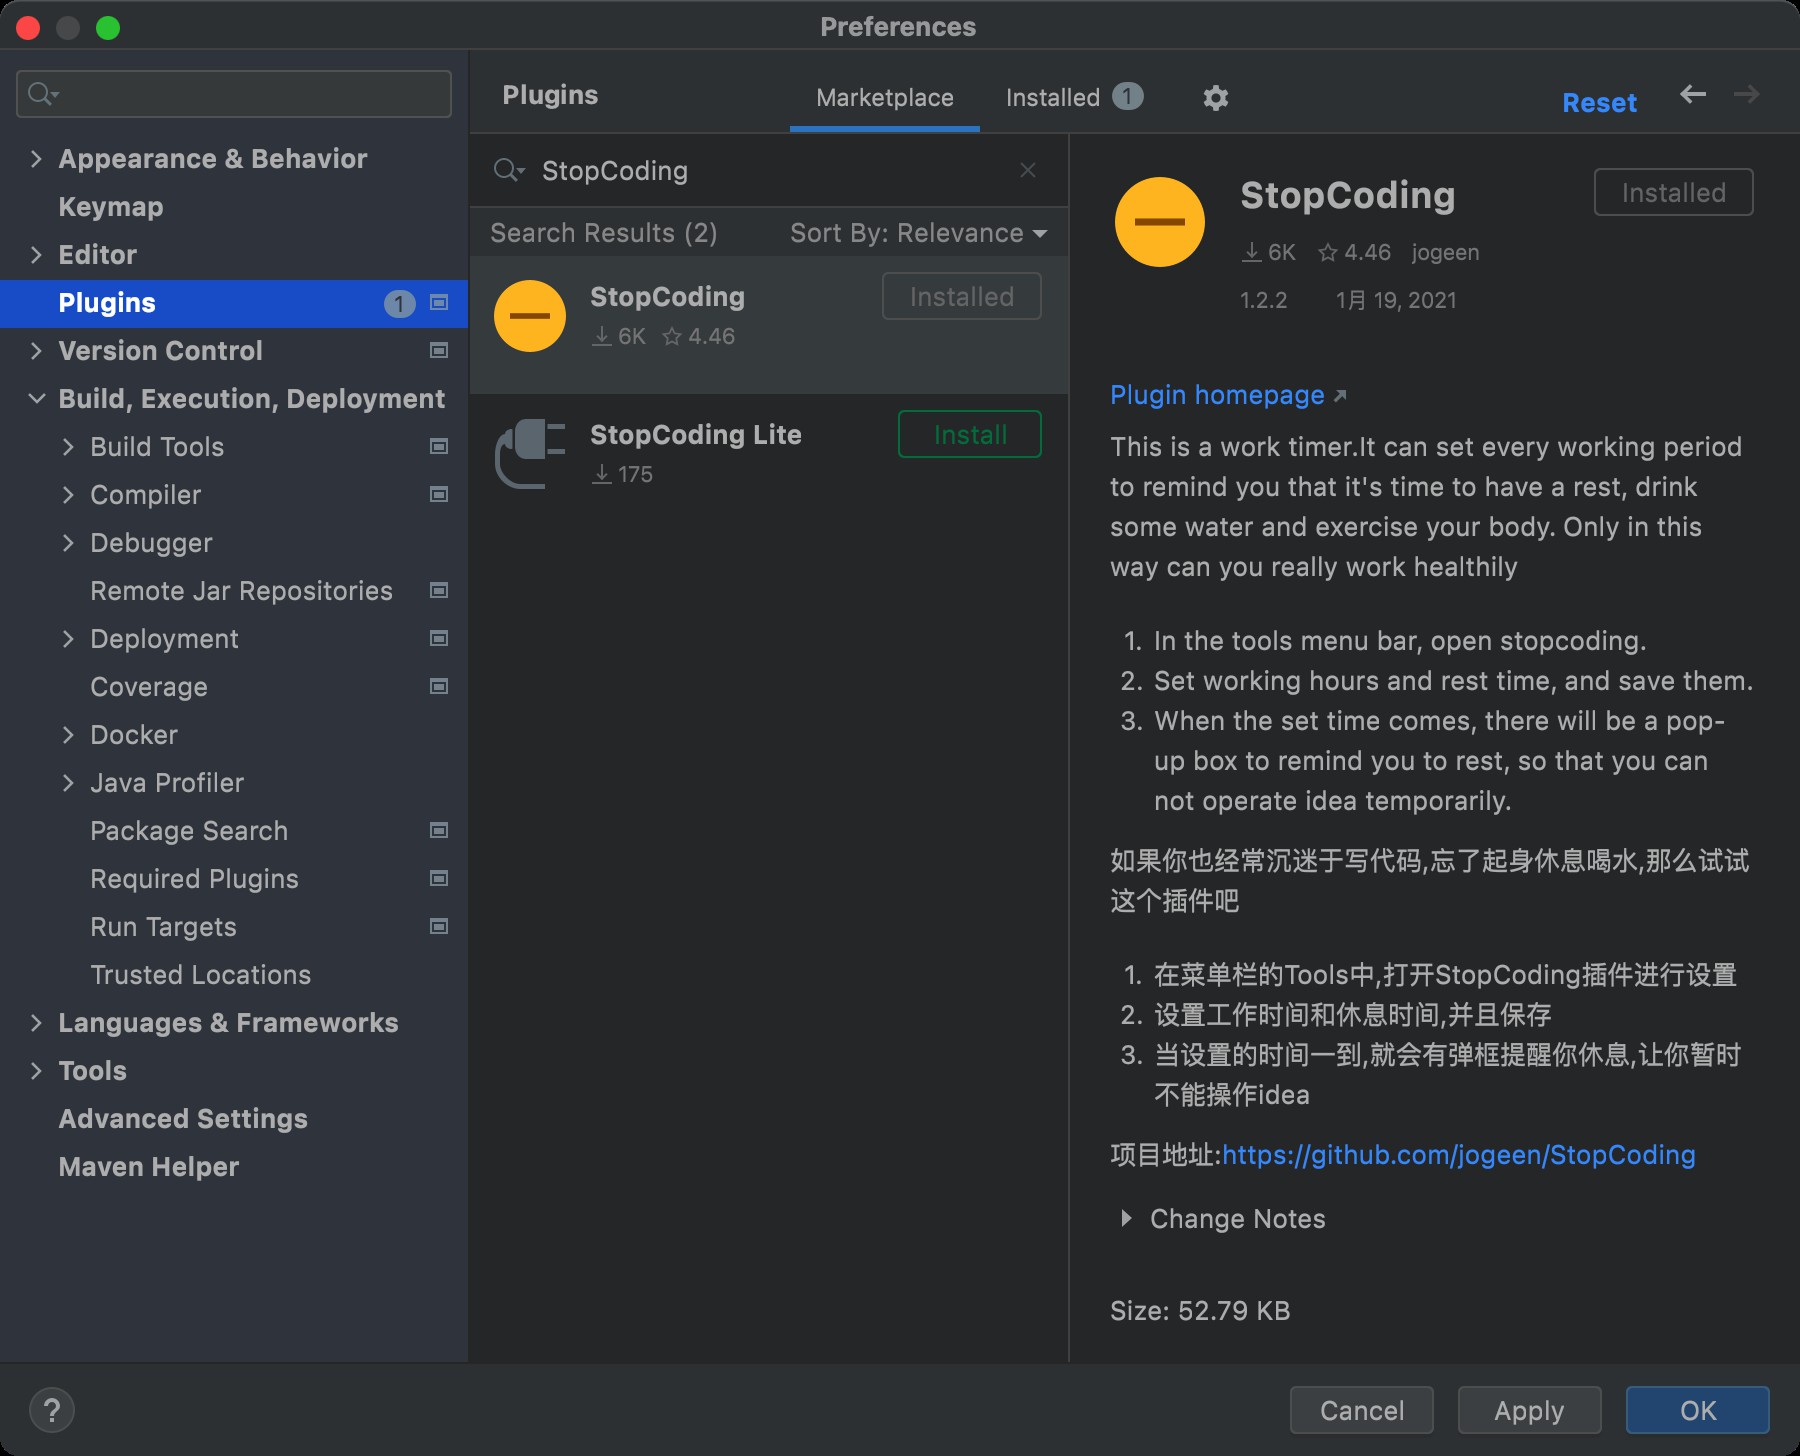
Task: Click the project-level icon beside Version Control
Action: click(439, 351)
